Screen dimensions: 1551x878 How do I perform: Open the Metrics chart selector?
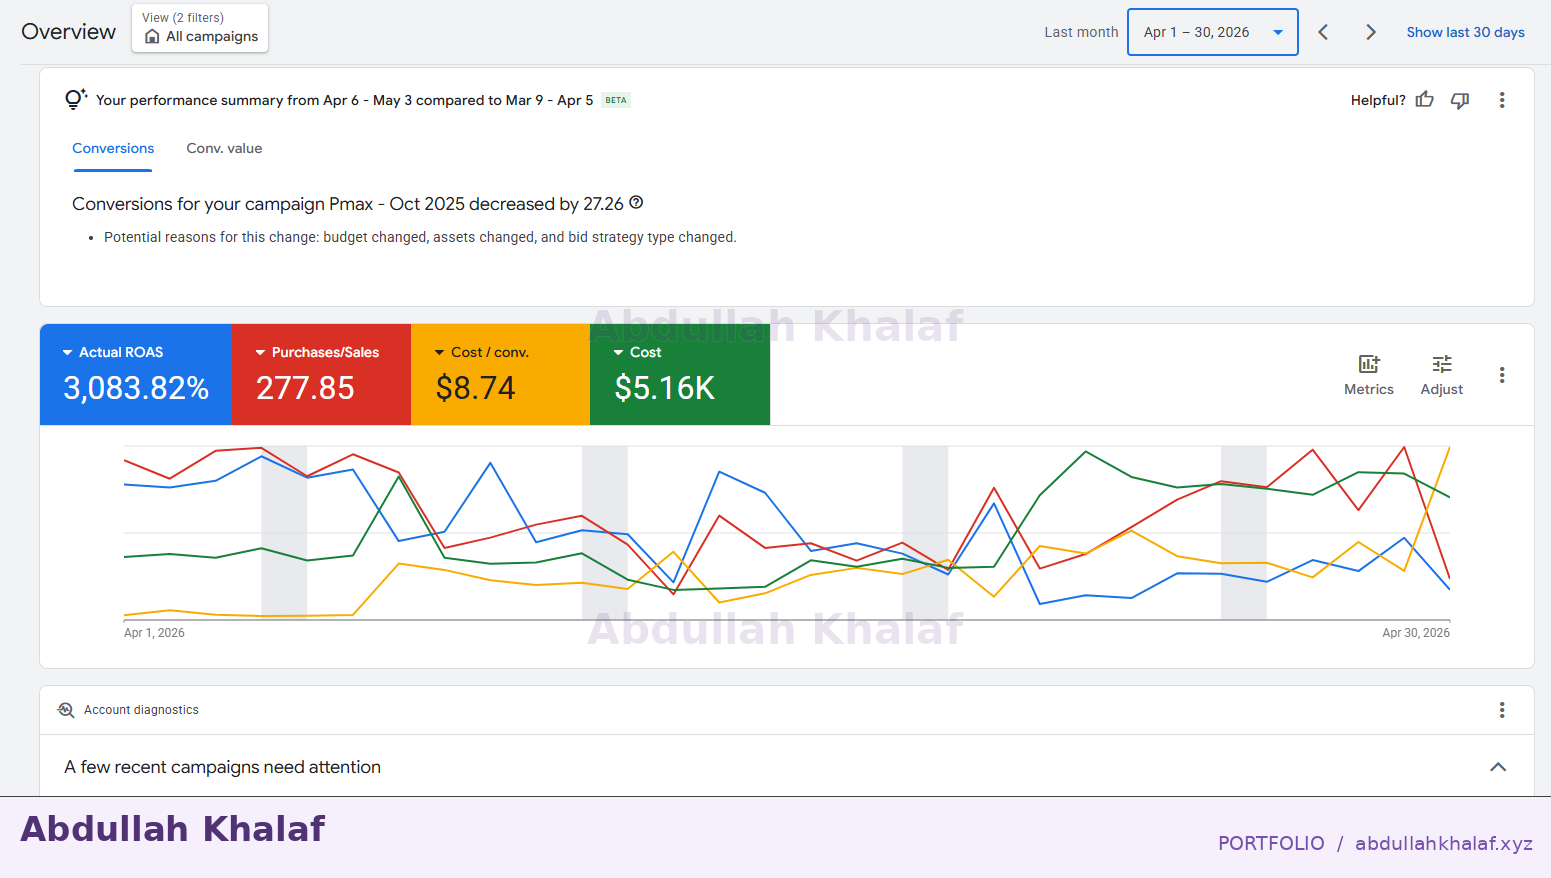[x=1369, y=375]
